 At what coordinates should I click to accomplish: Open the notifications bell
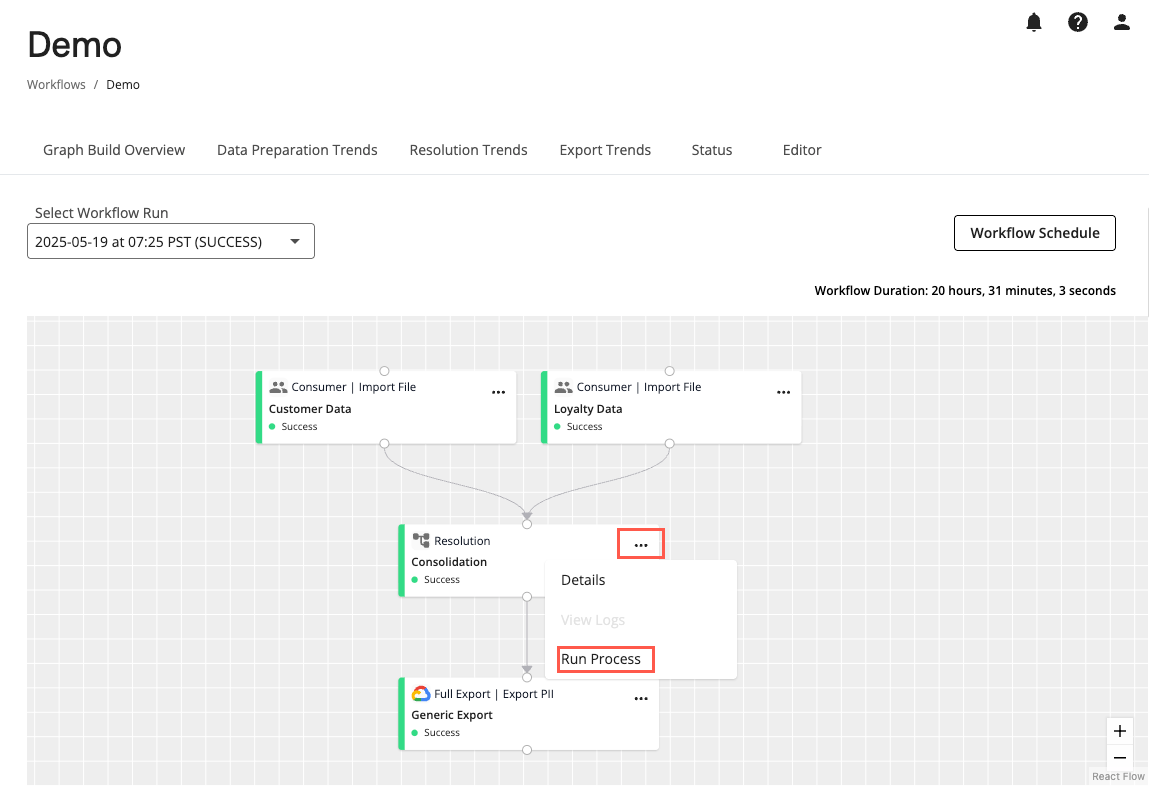pos(1034,21)
